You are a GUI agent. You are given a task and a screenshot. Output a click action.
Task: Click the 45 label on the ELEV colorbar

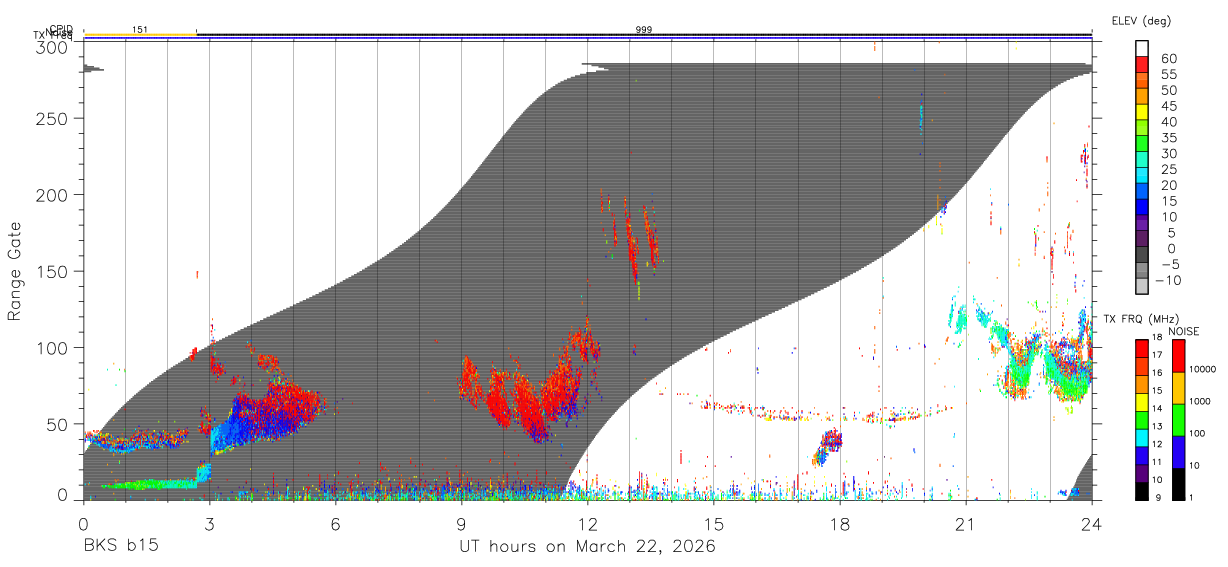click(x=1168, y=106)
